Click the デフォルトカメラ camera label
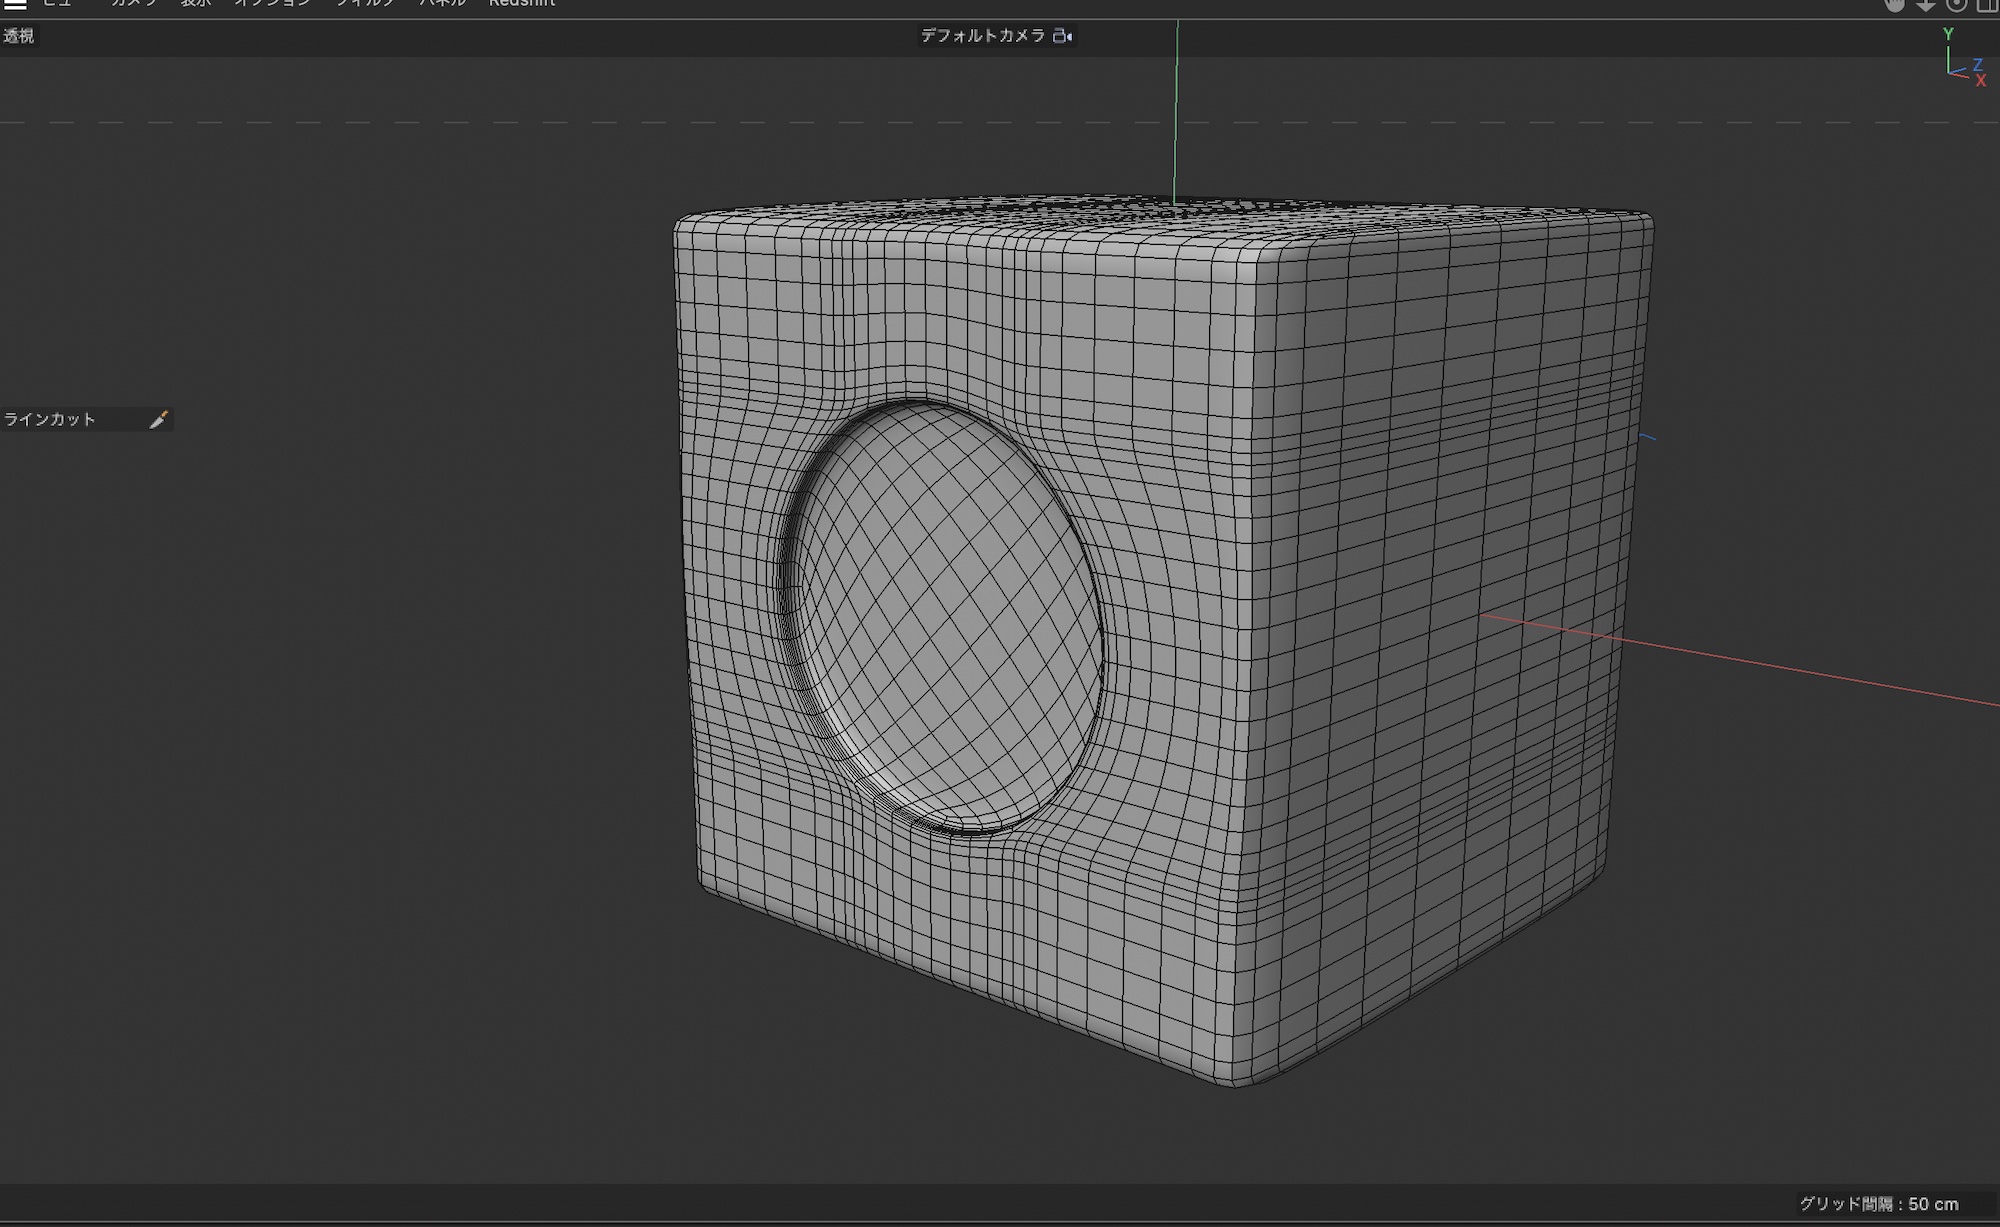The height and width of the screenshot is (1227, 2000). click(982, 36)
